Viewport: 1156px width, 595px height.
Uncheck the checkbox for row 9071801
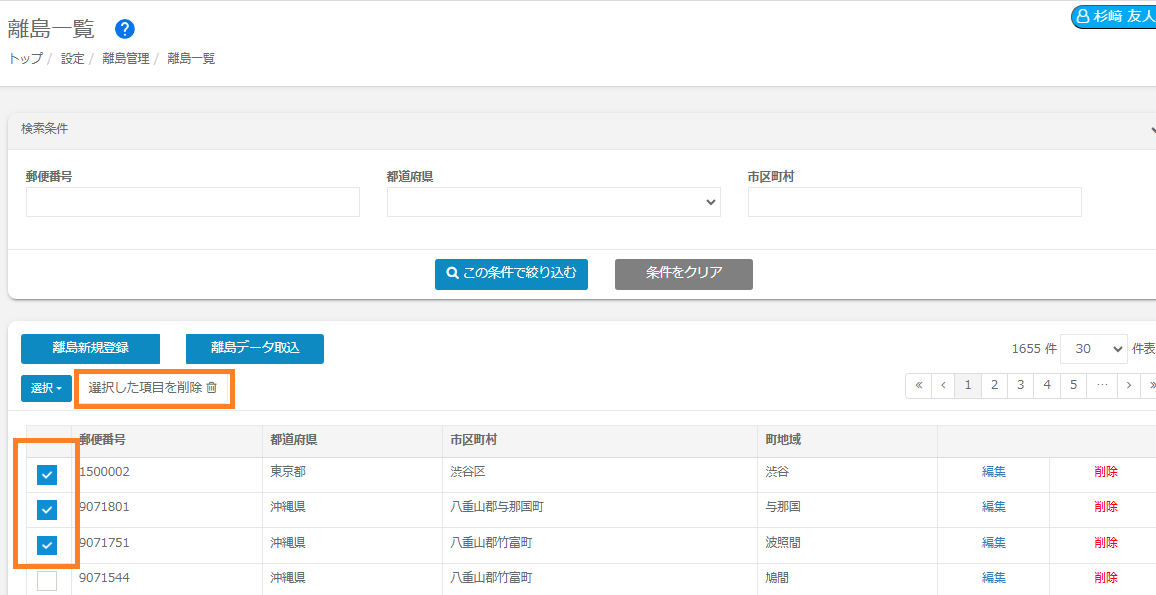click(x=47, y=510)
